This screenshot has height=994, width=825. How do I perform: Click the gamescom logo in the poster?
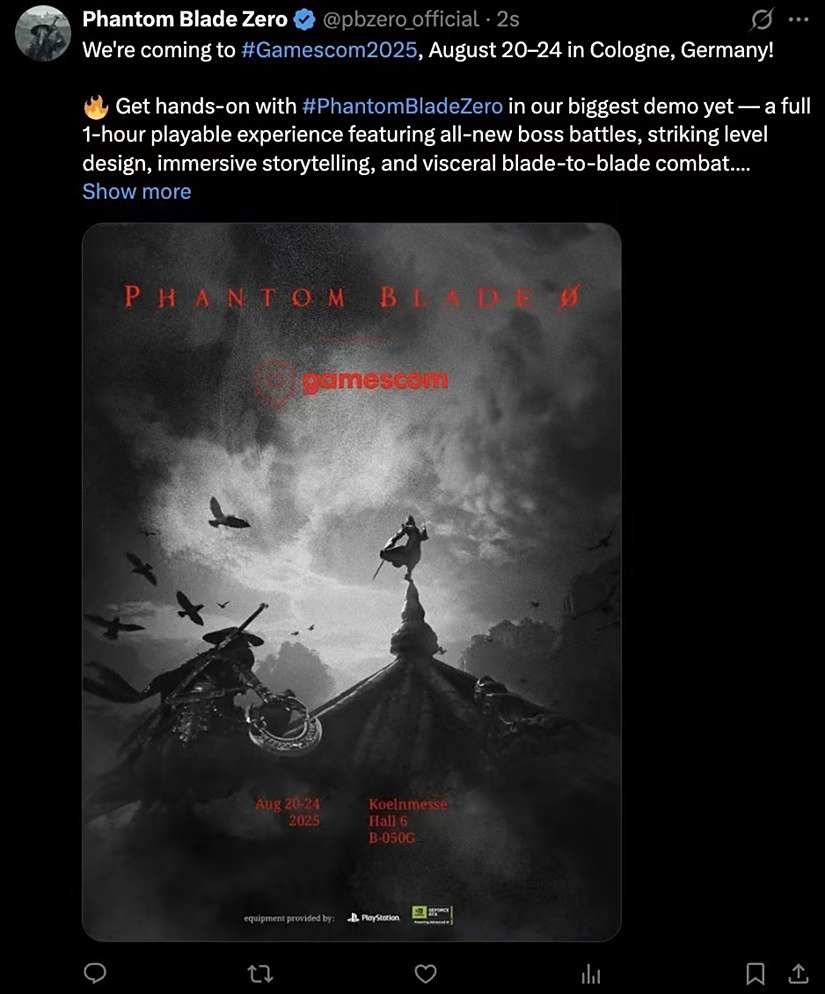pos(351,380)
